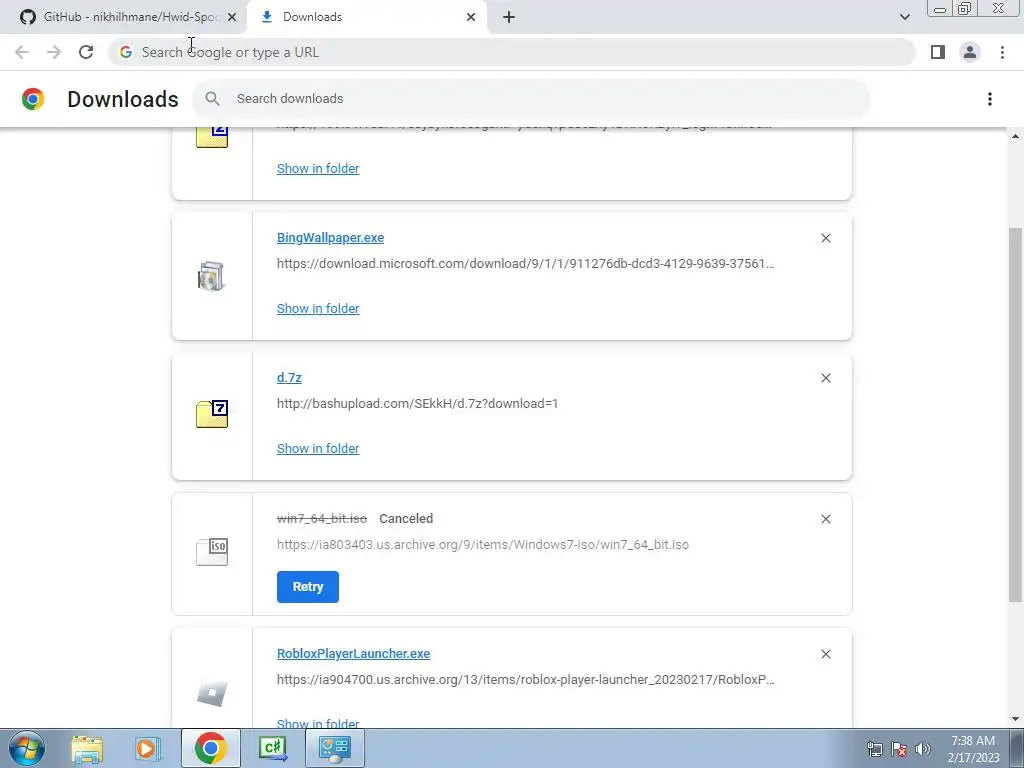This screenshot has width=1024, height=768.
Task: Click the address bar URL field
Action: tap(512, 52)
